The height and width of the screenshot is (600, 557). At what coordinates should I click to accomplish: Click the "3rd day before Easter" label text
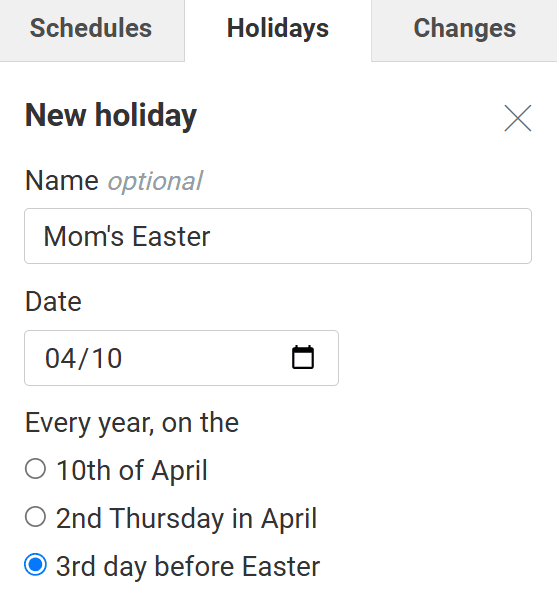[188, 566]
